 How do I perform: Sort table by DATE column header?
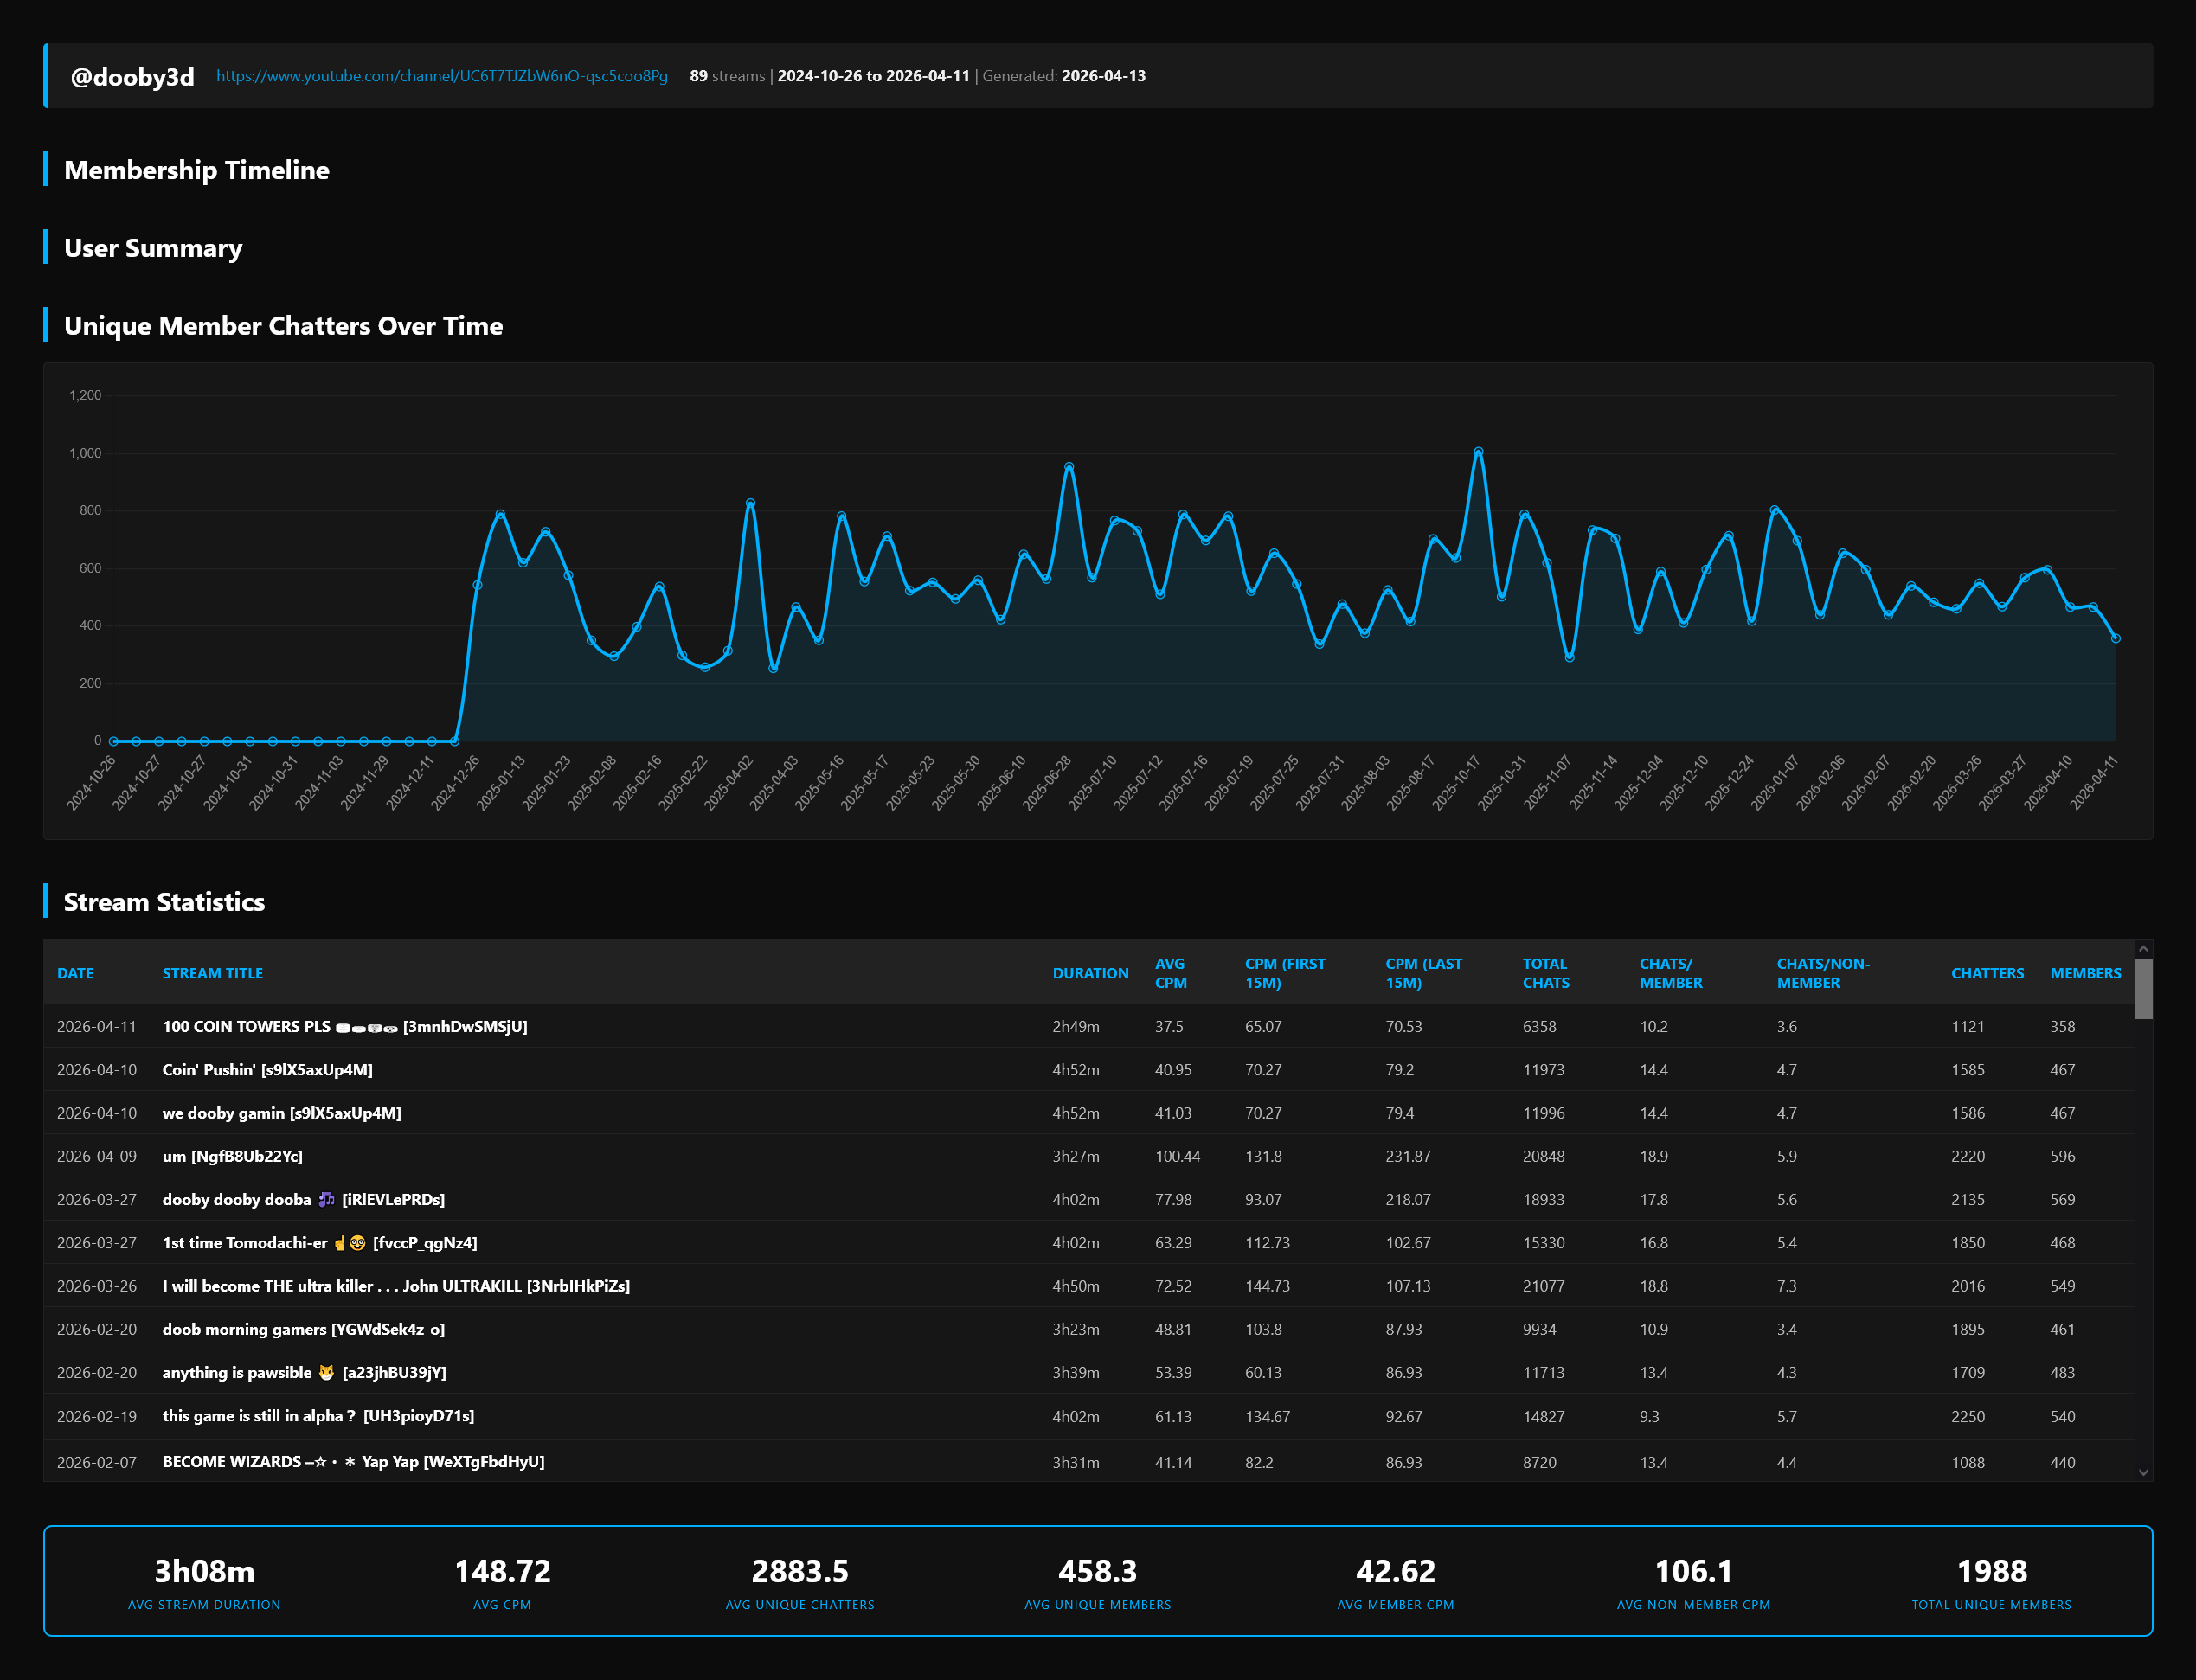pyautogui.click(x=75, y=973)
